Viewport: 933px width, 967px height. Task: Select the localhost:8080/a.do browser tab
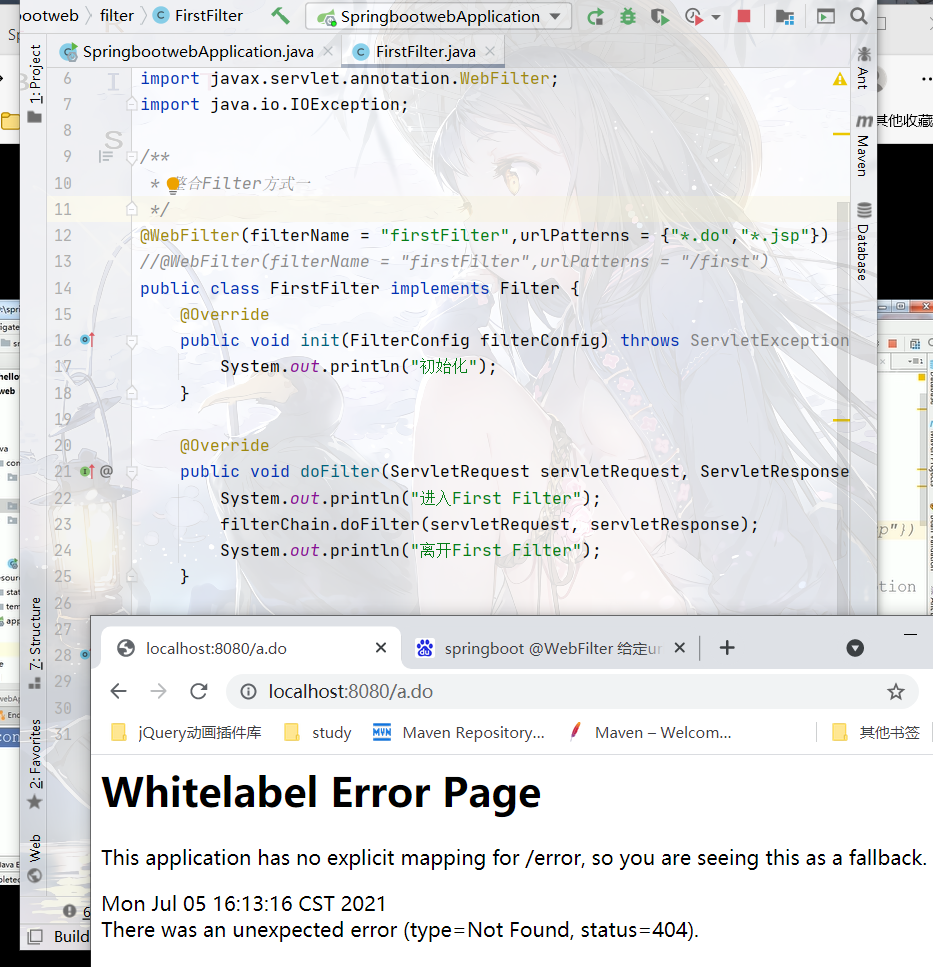point(252,648)
